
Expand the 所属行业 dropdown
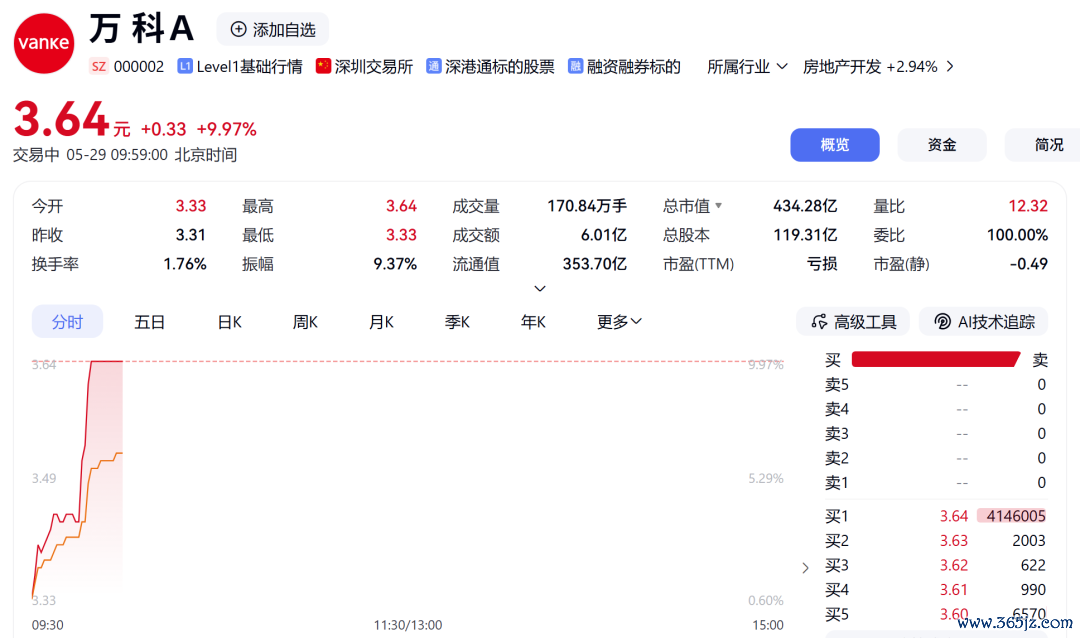[747, 67]
